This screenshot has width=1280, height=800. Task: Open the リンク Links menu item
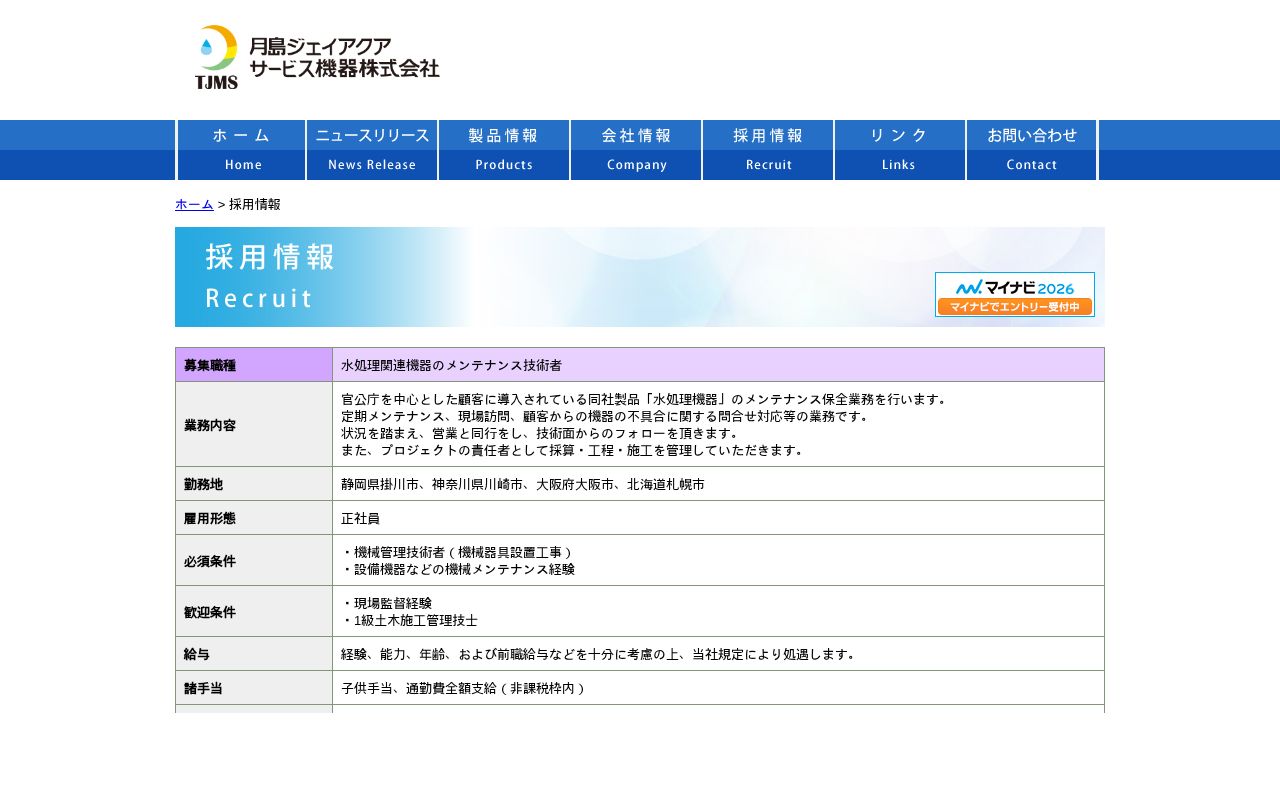tap(900, 150)
